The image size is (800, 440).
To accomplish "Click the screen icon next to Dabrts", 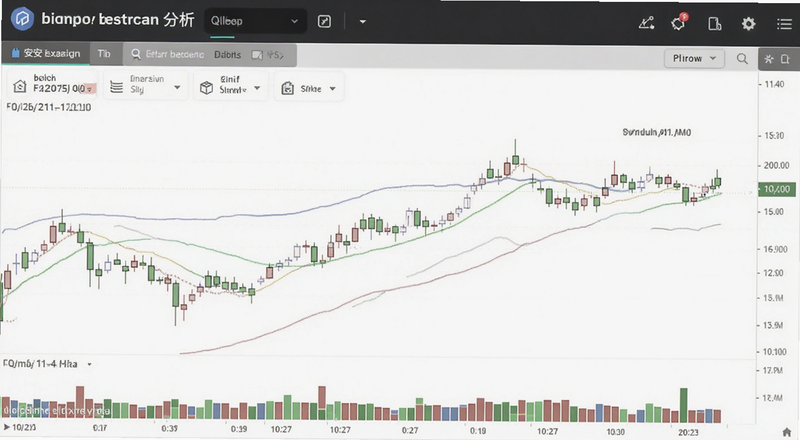I will point(257,55).
